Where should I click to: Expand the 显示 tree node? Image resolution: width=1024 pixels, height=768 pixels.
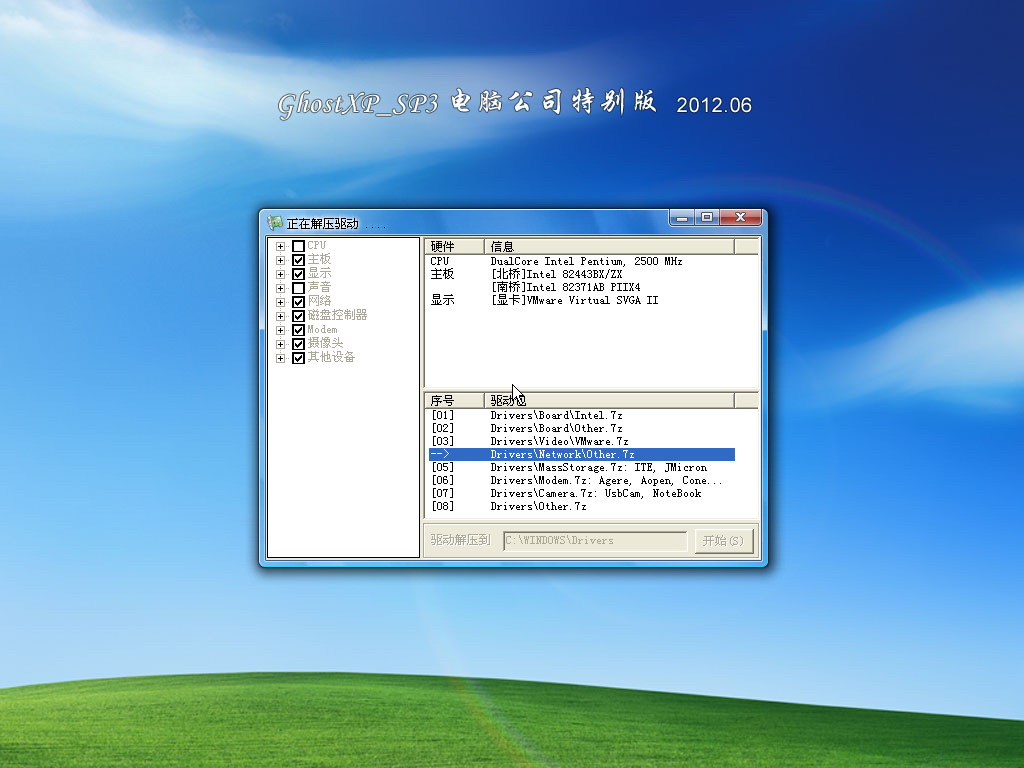click(281, 274)
